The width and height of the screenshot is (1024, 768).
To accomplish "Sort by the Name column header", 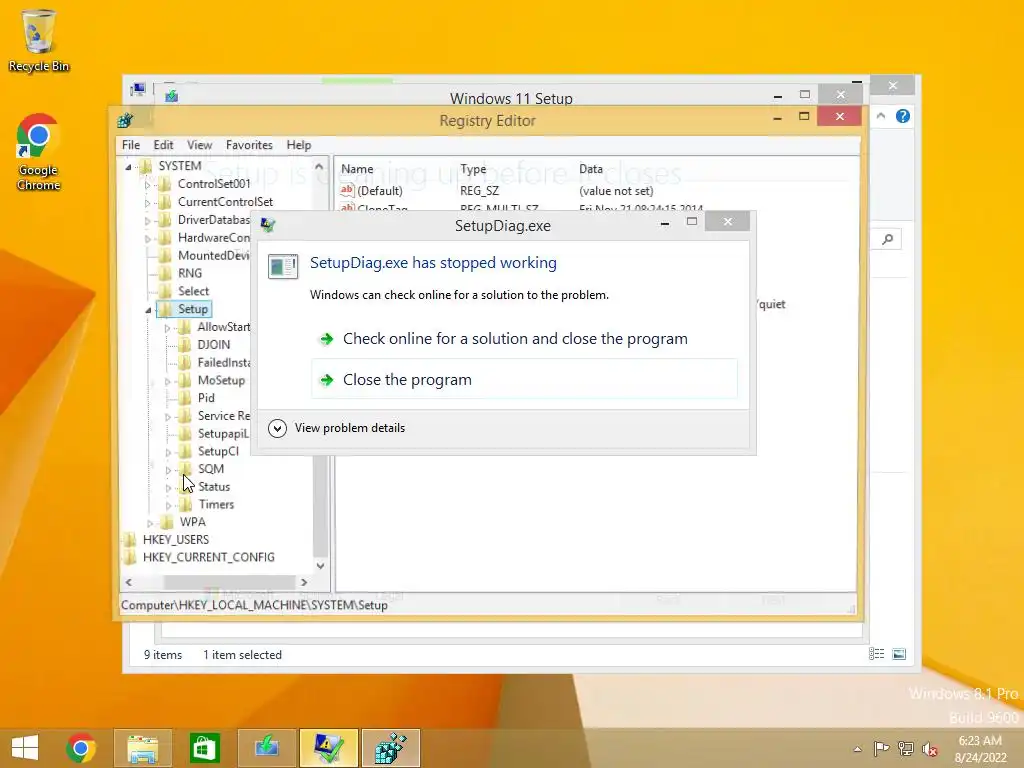I will click(x=357, y=169).
